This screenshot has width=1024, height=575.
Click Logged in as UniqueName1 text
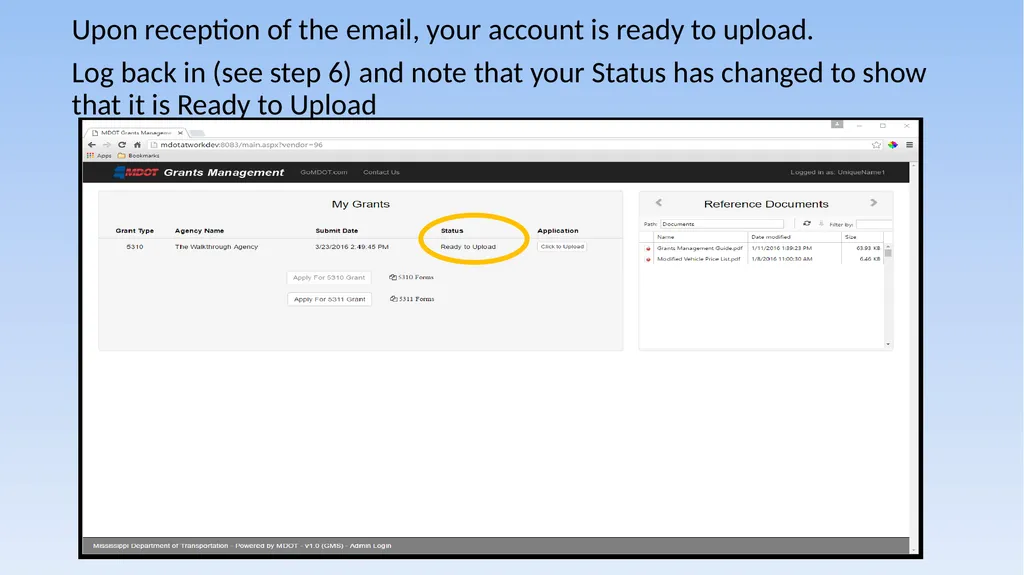point(838,172)
